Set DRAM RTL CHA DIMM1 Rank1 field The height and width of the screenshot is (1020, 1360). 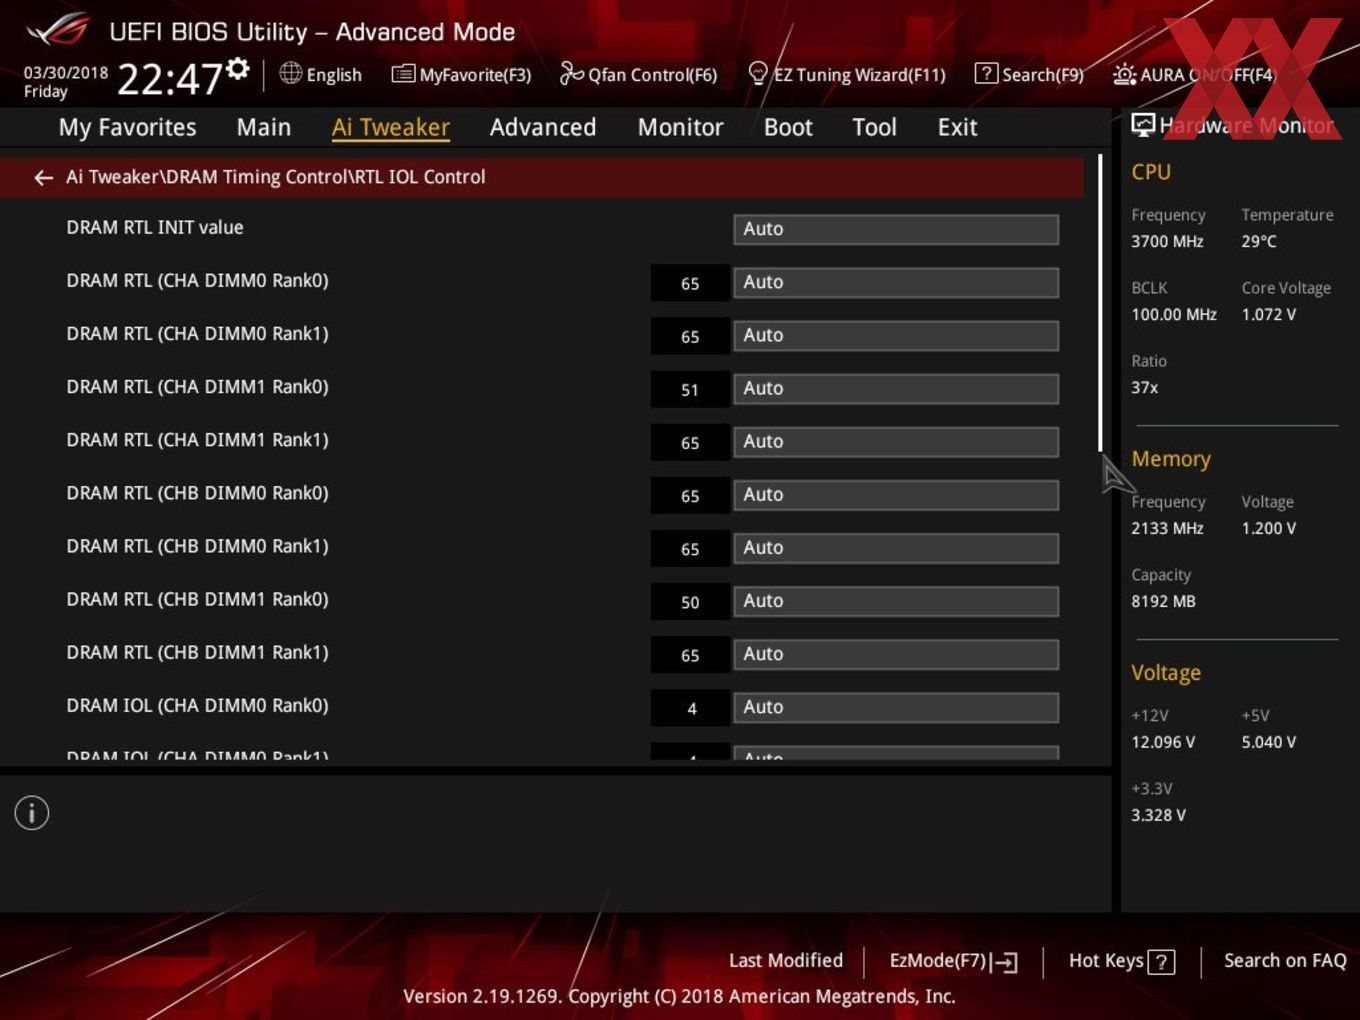pyautogui.click(x=896, y=441)
